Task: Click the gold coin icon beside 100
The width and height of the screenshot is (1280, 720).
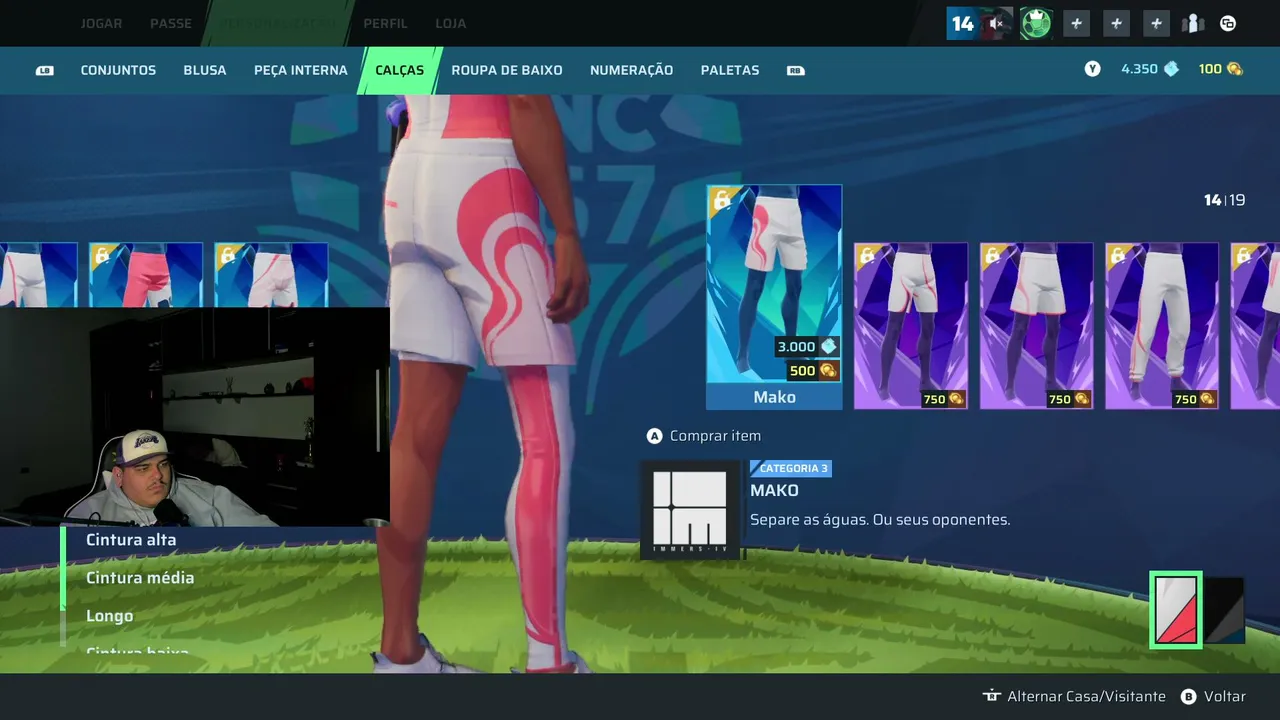Action: pyautogui.click(x=1235, y=69)
